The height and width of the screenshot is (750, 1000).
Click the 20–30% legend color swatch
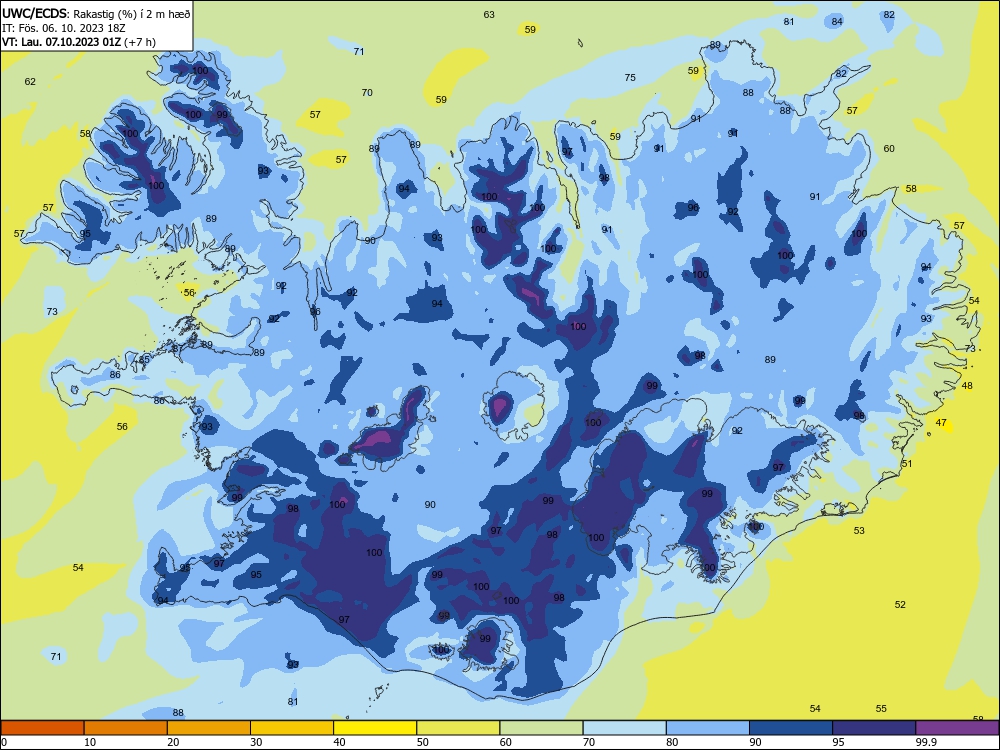tap(209, 728)
